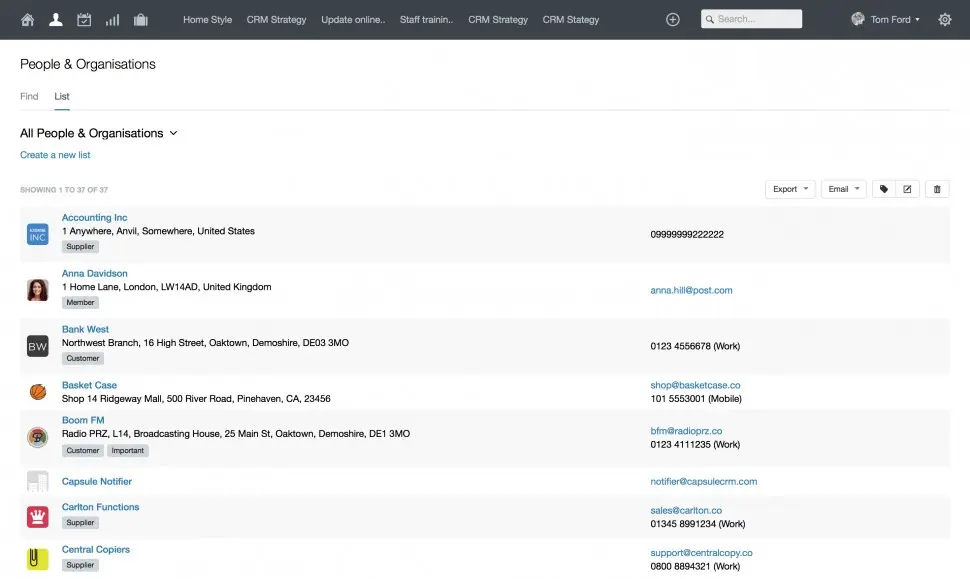Viewport: 970px width, 579px height.
Task: Open the Tom Ford user menu
Action: coord(886,19)
